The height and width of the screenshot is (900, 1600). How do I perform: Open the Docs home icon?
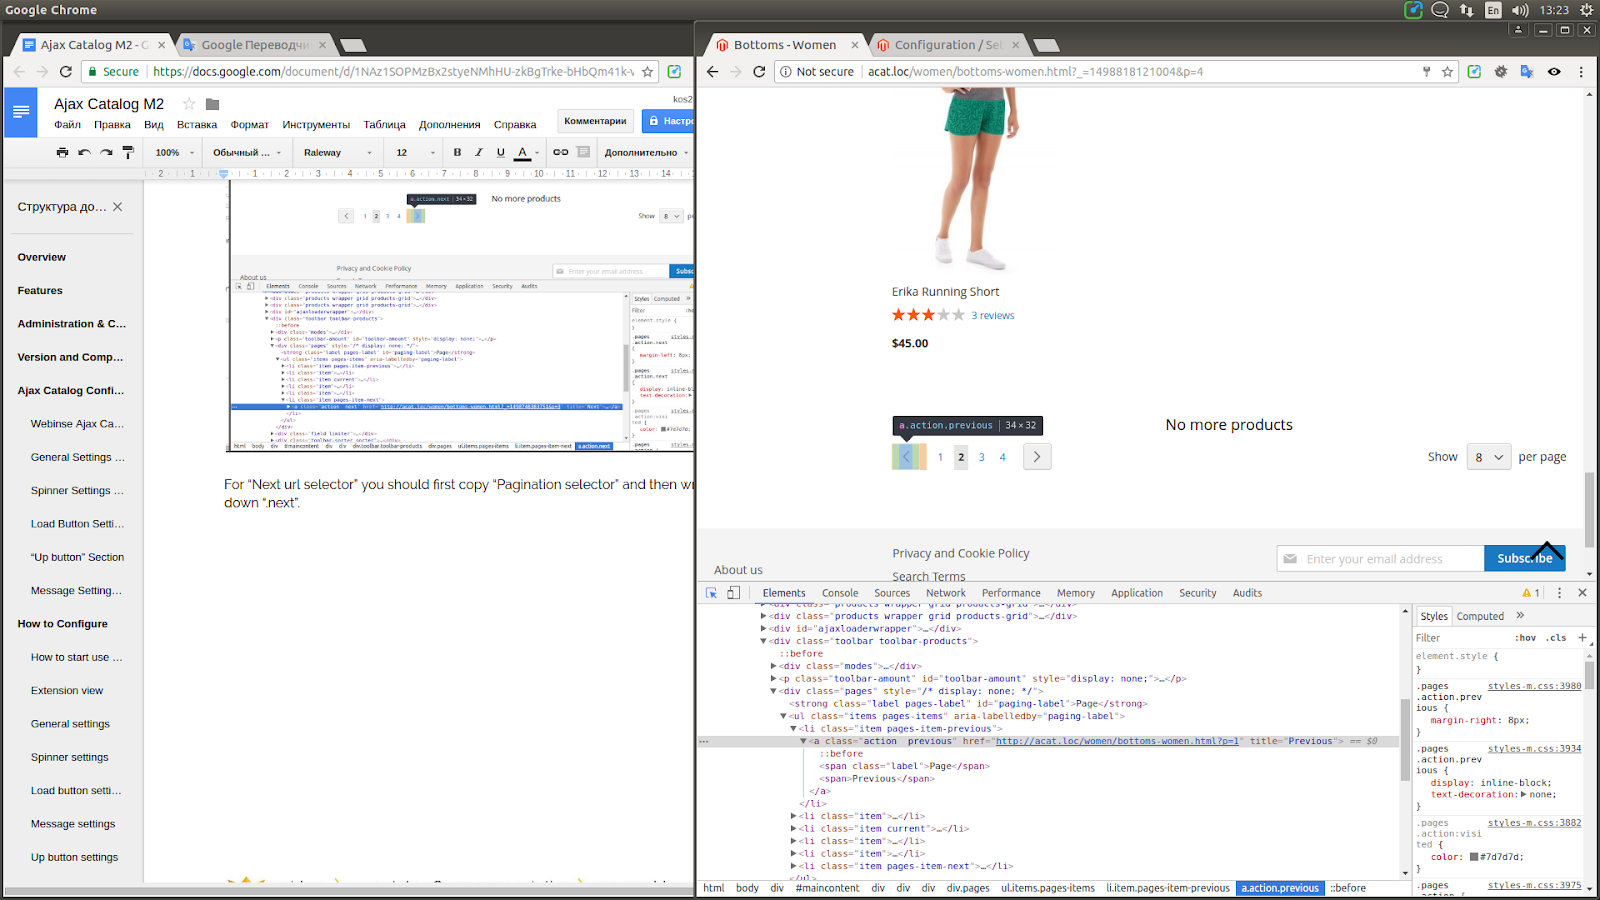(21, 112)
